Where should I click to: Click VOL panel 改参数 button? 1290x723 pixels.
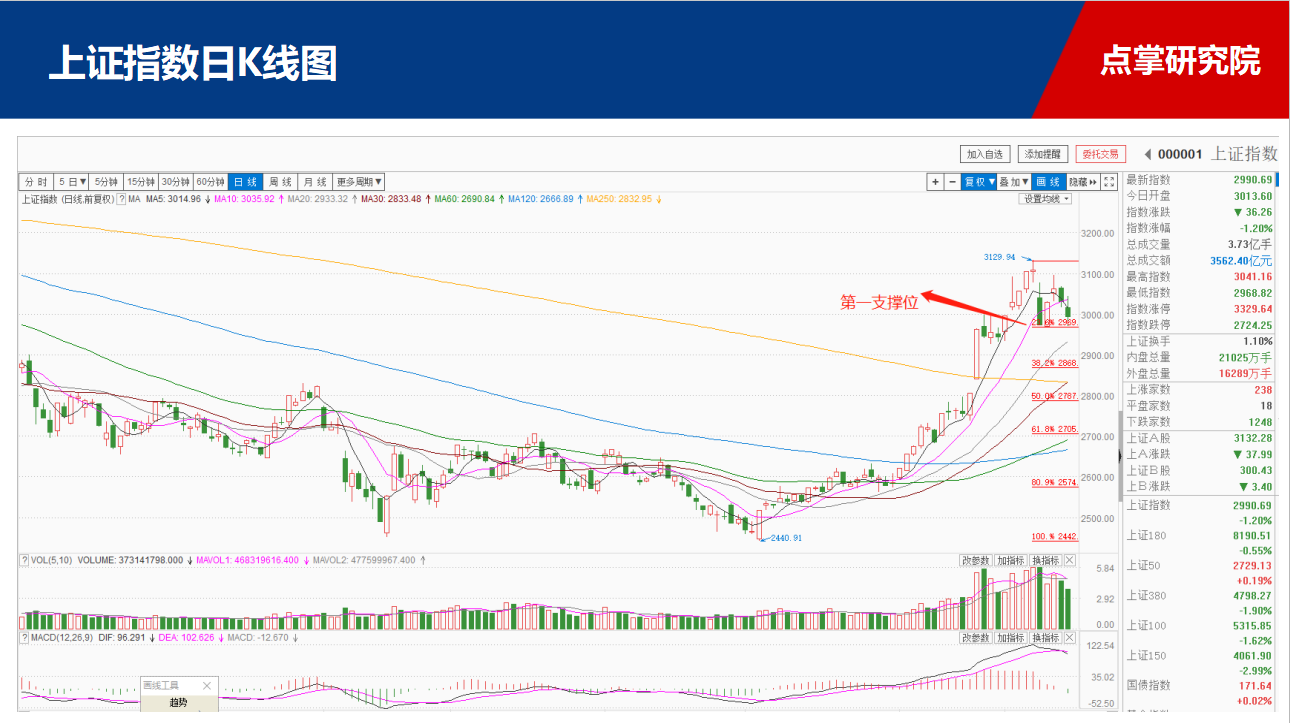point(975,560)
